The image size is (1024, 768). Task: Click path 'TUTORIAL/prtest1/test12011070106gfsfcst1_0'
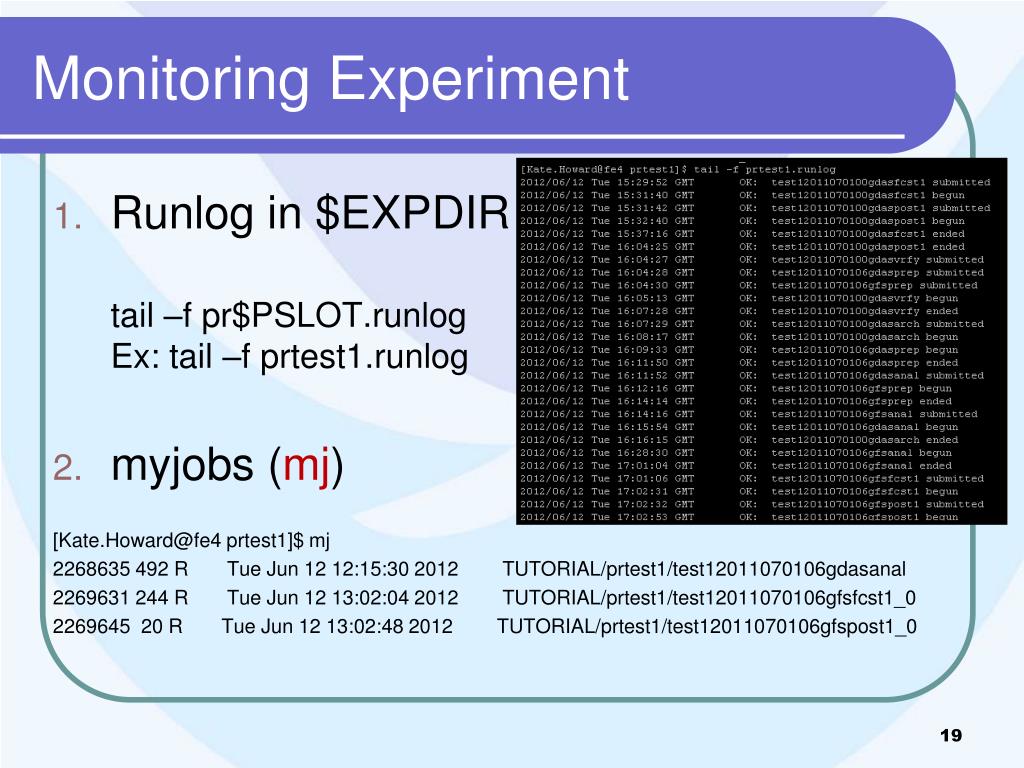click(709, 598)
